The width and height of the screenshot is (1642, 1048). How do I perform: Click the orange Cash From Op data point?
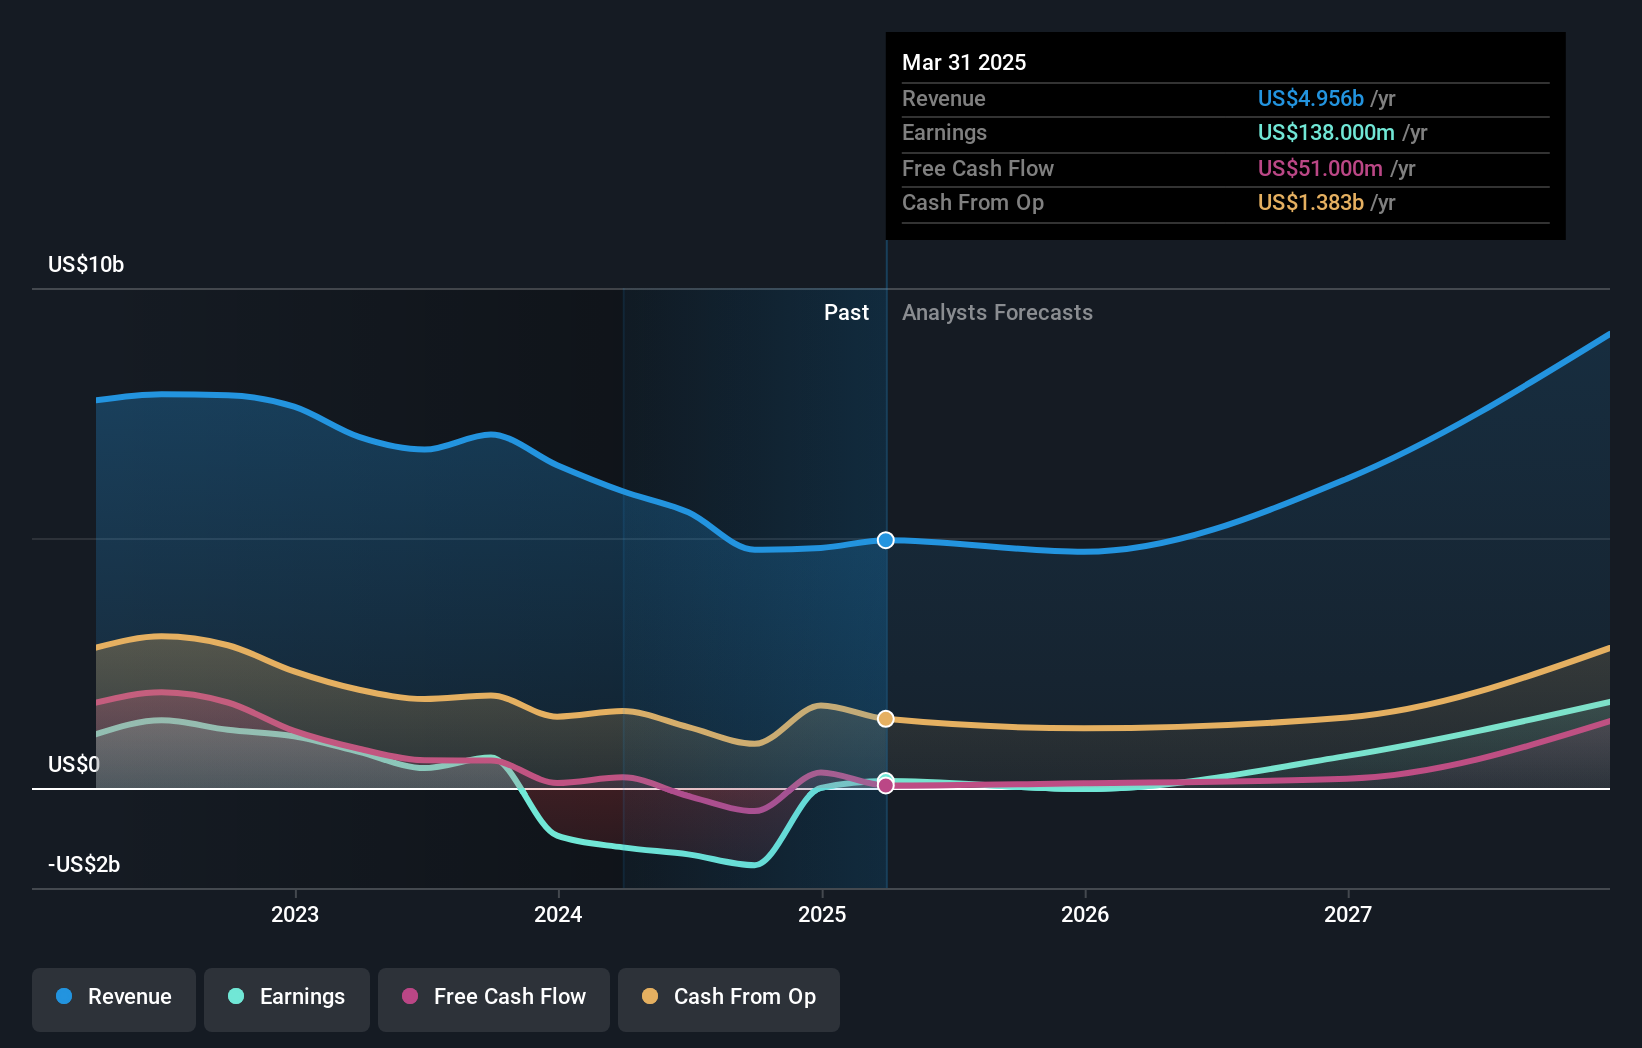tap(886, 719)
